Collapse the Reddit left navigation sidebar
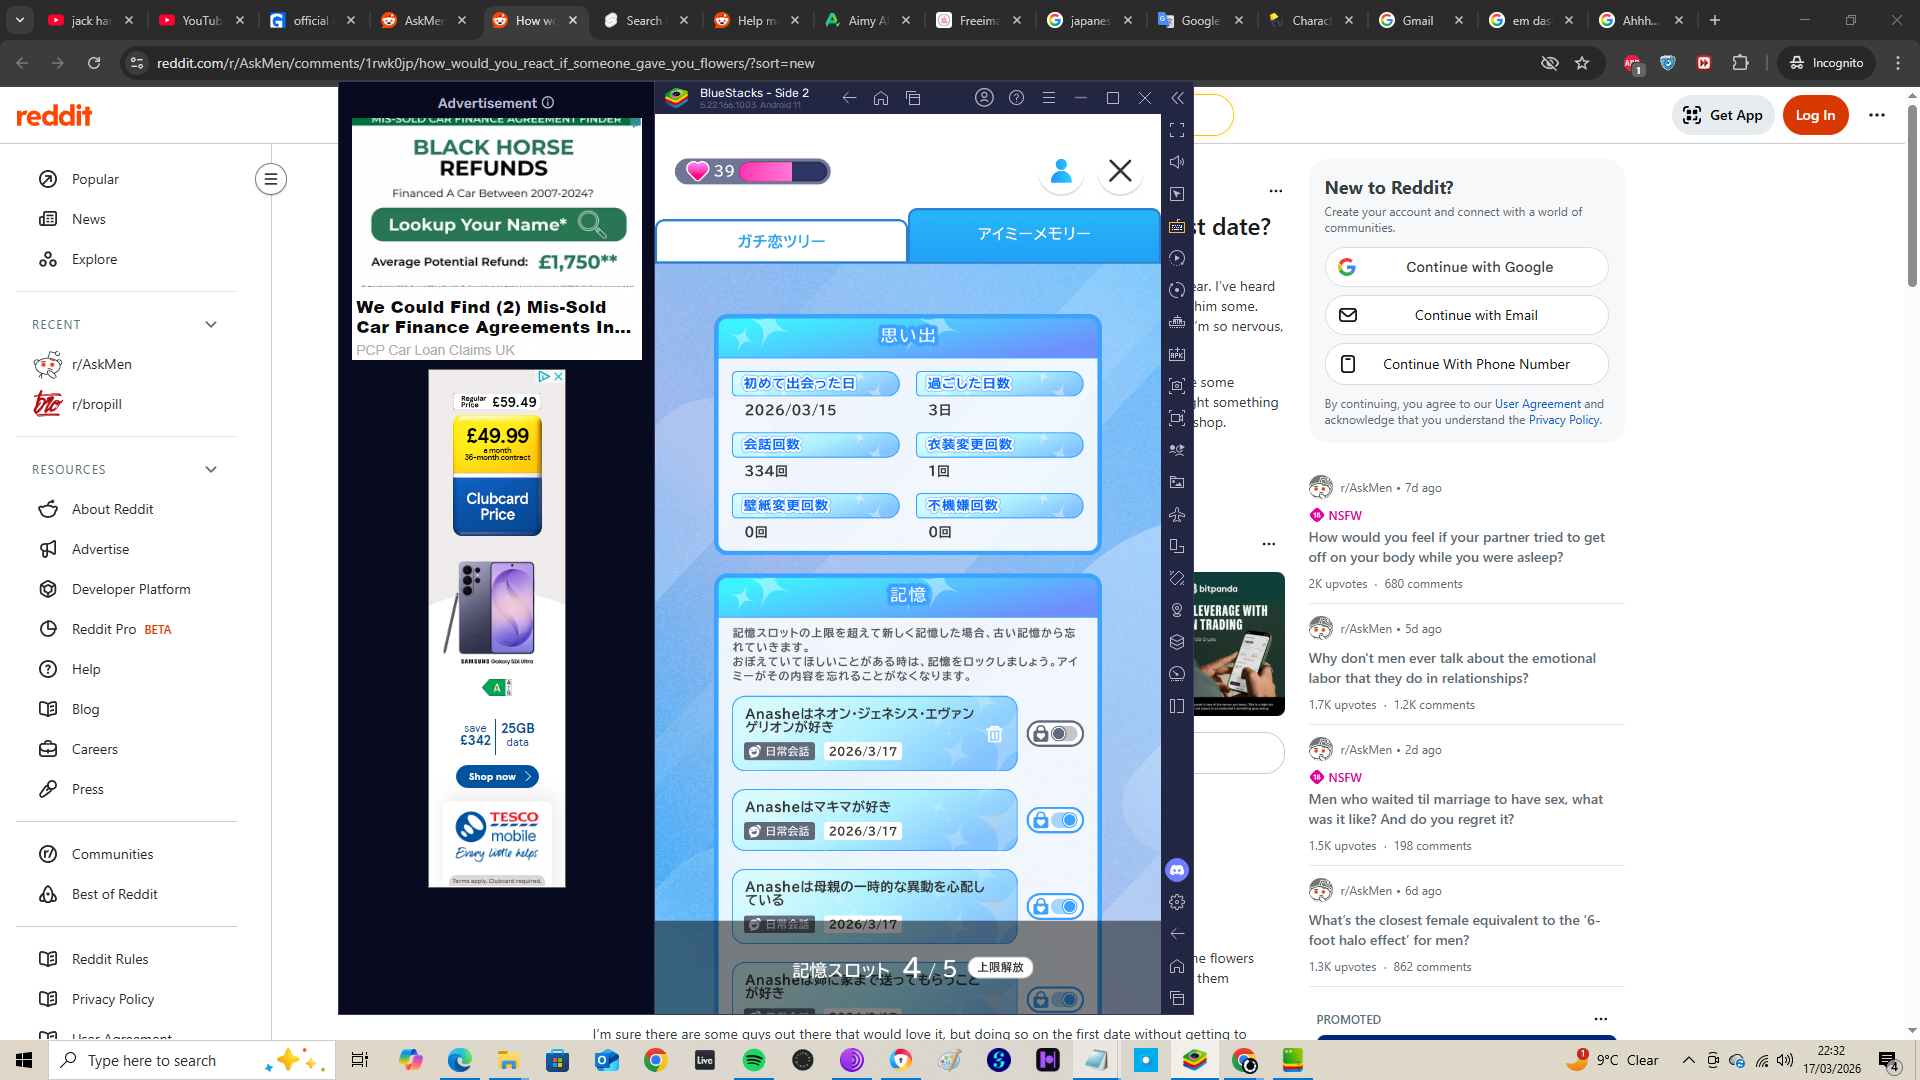 [270, 179]
